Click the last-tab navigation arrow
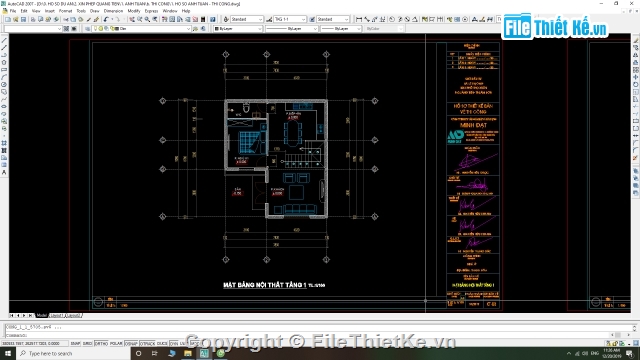640x360 pixels. 30,316
